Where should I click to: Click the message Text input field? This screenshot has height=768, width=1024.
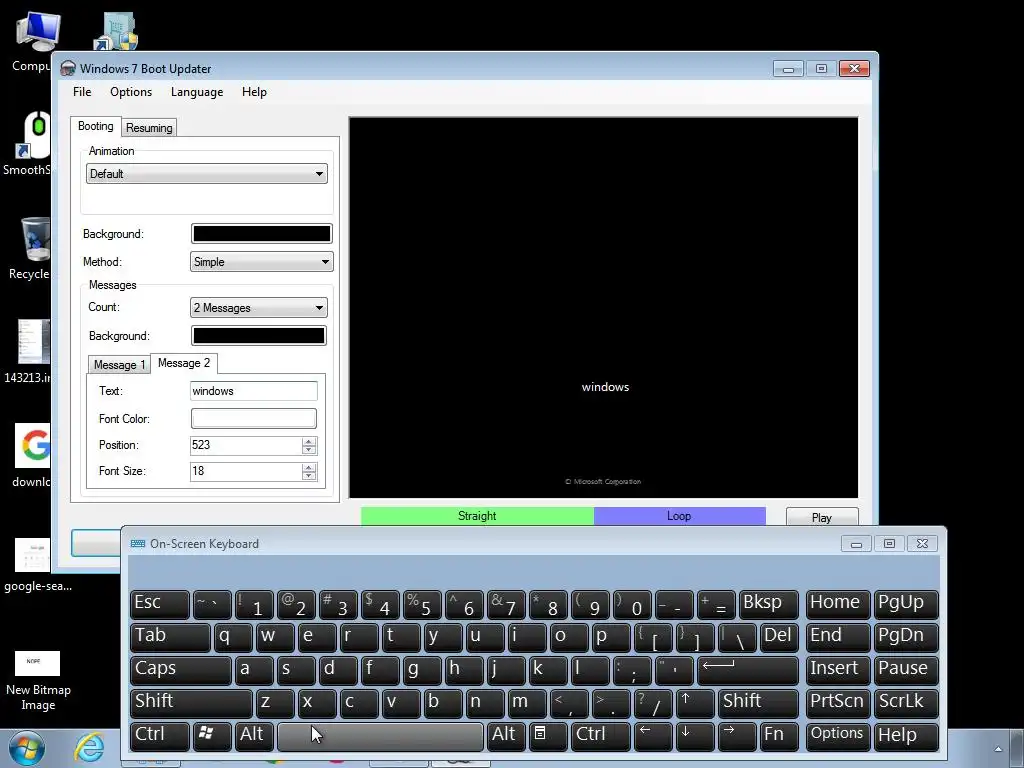click(253, 391)
